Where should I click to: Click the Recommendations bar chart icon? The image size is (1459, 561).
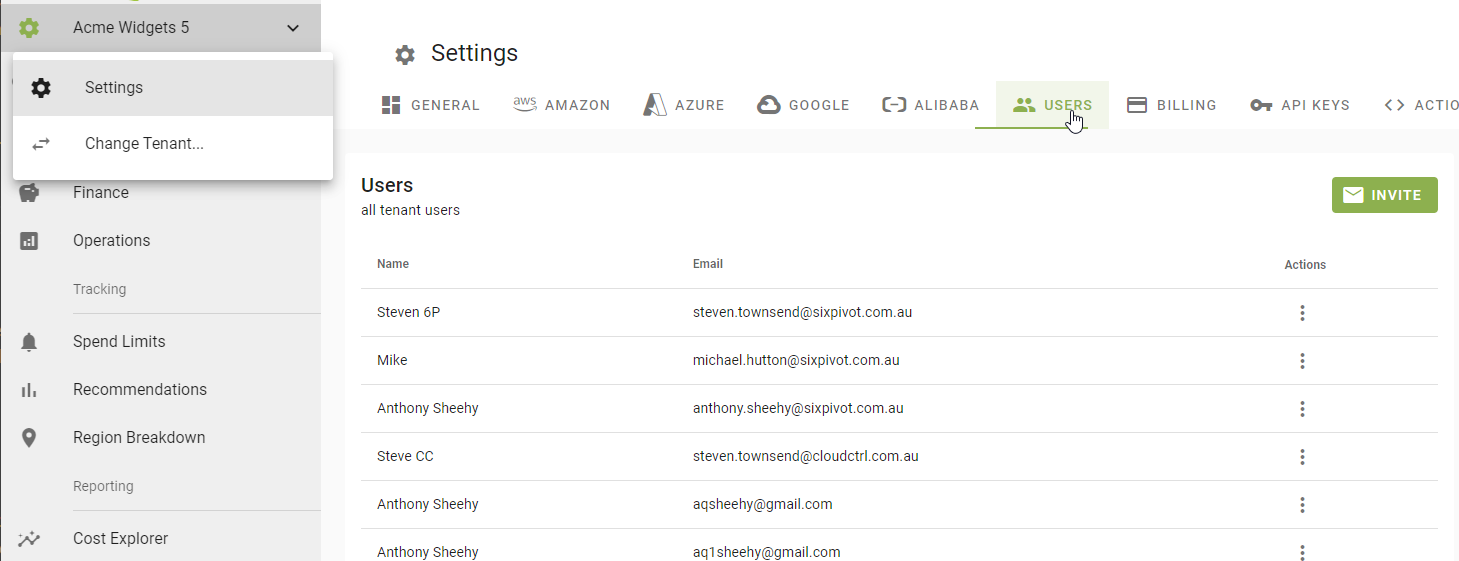point(29,390)
